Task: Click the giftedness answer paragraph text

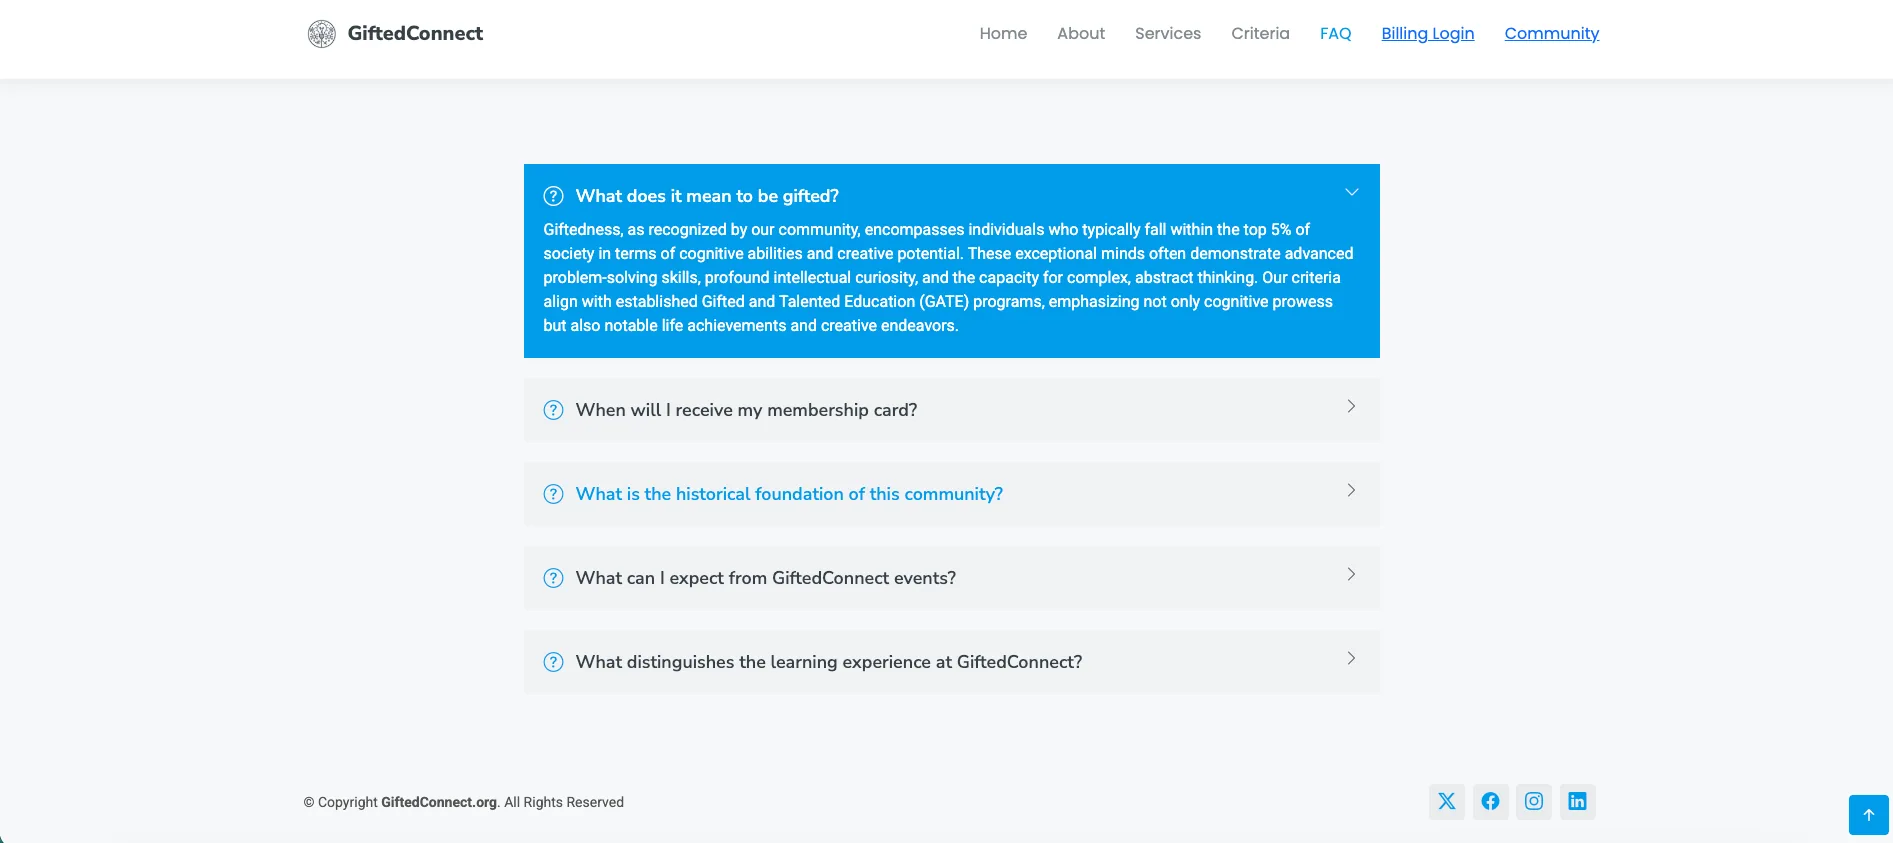Action: 948,277
